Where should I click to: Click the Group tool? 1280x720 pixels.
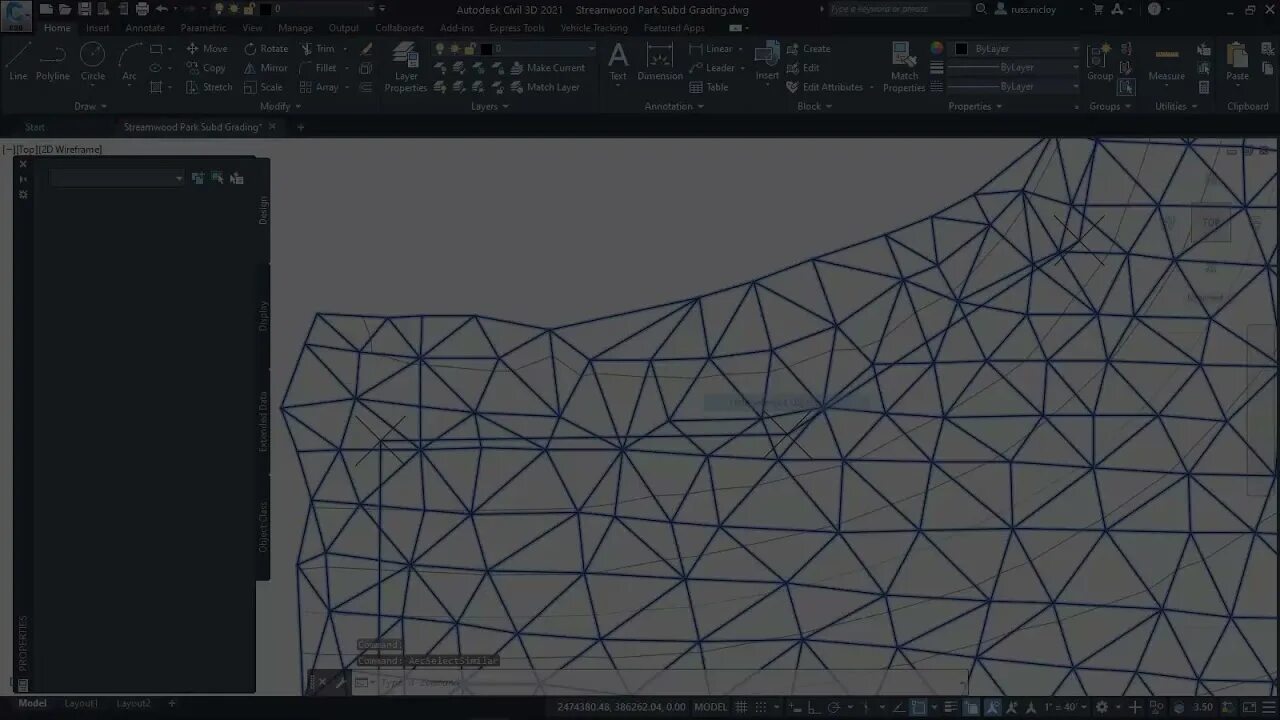point(1100,62)
